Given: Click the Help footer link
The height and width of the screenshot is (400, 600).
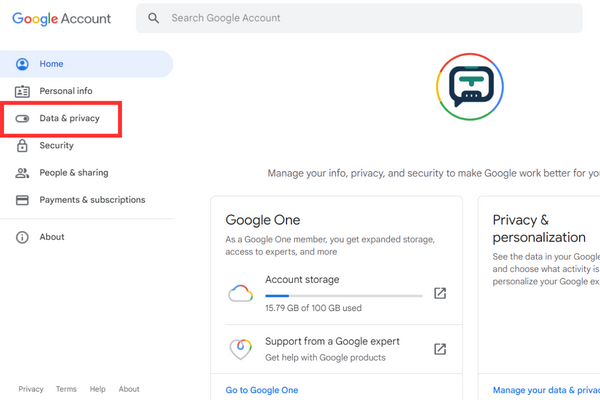Looking at the screenshot, I should coord(98,389).
